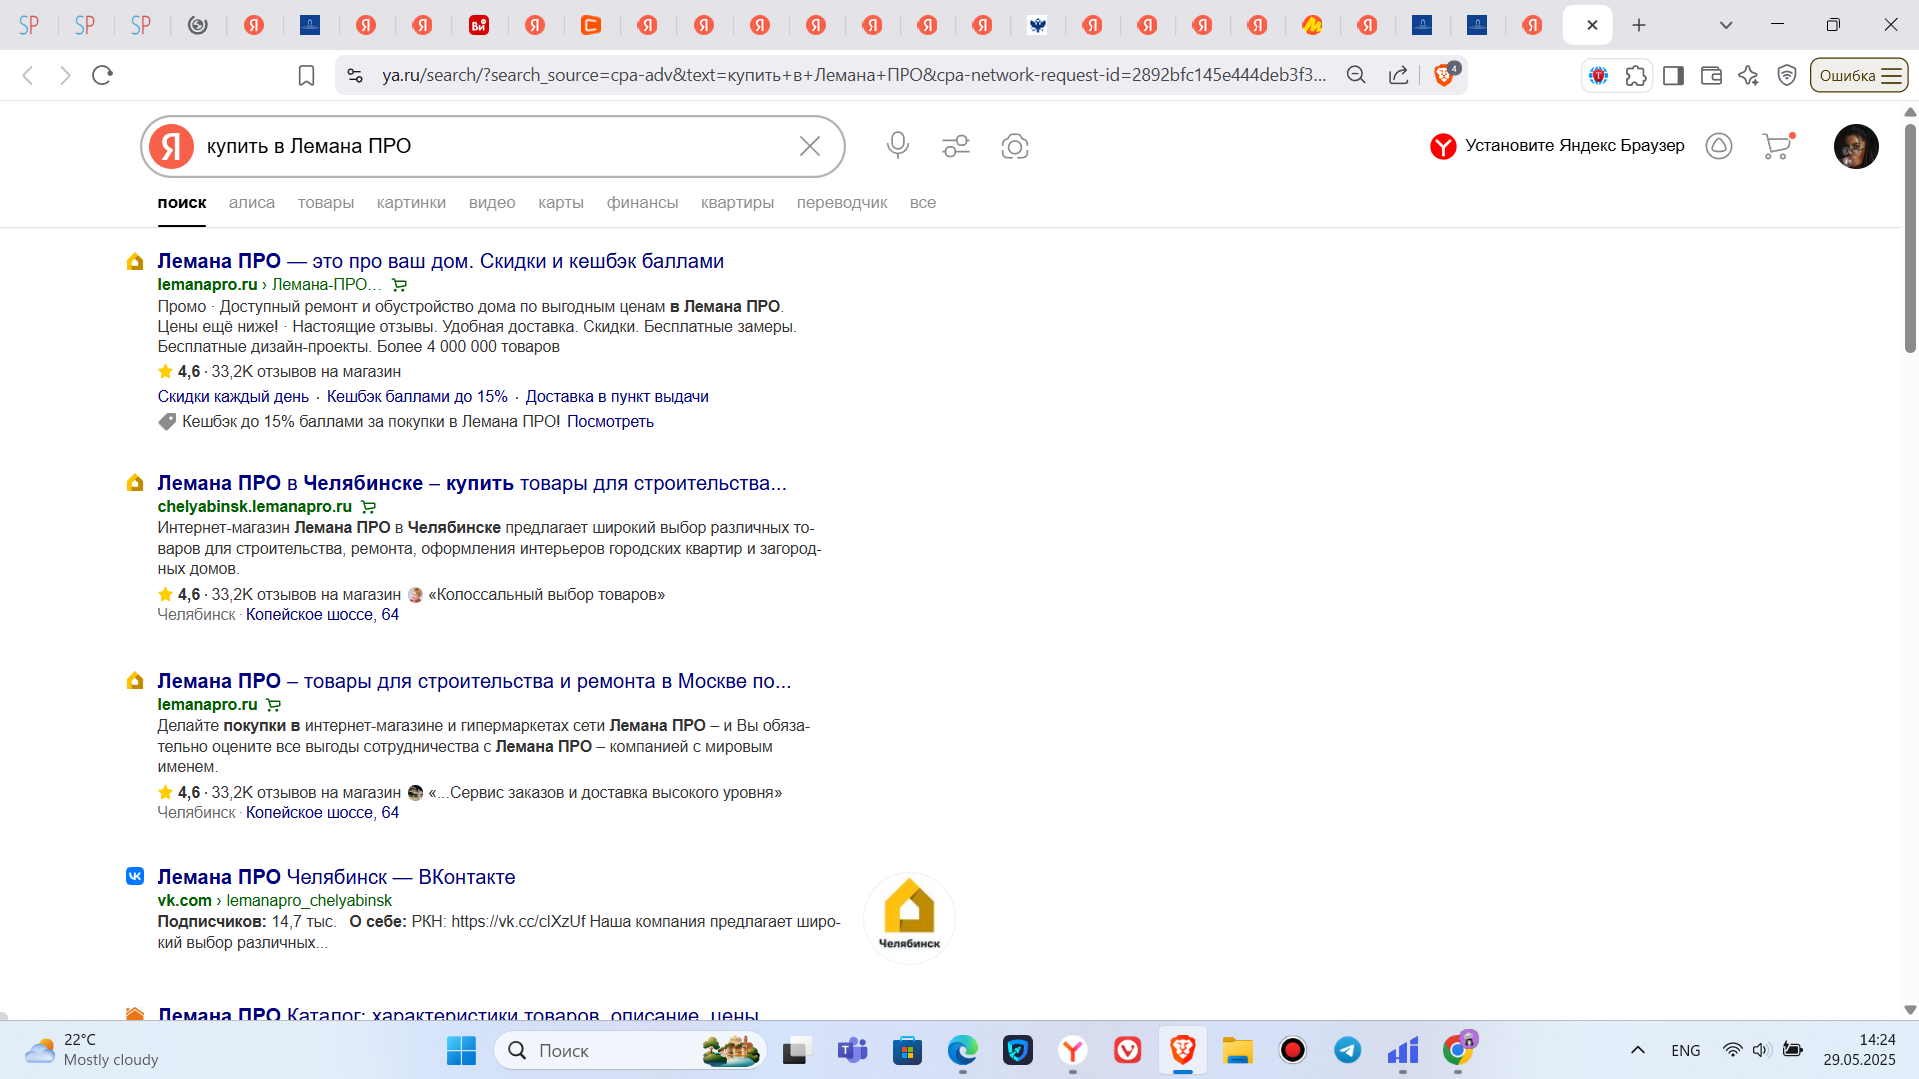Open the shopping cart icon in the header

click(1777, 146)
